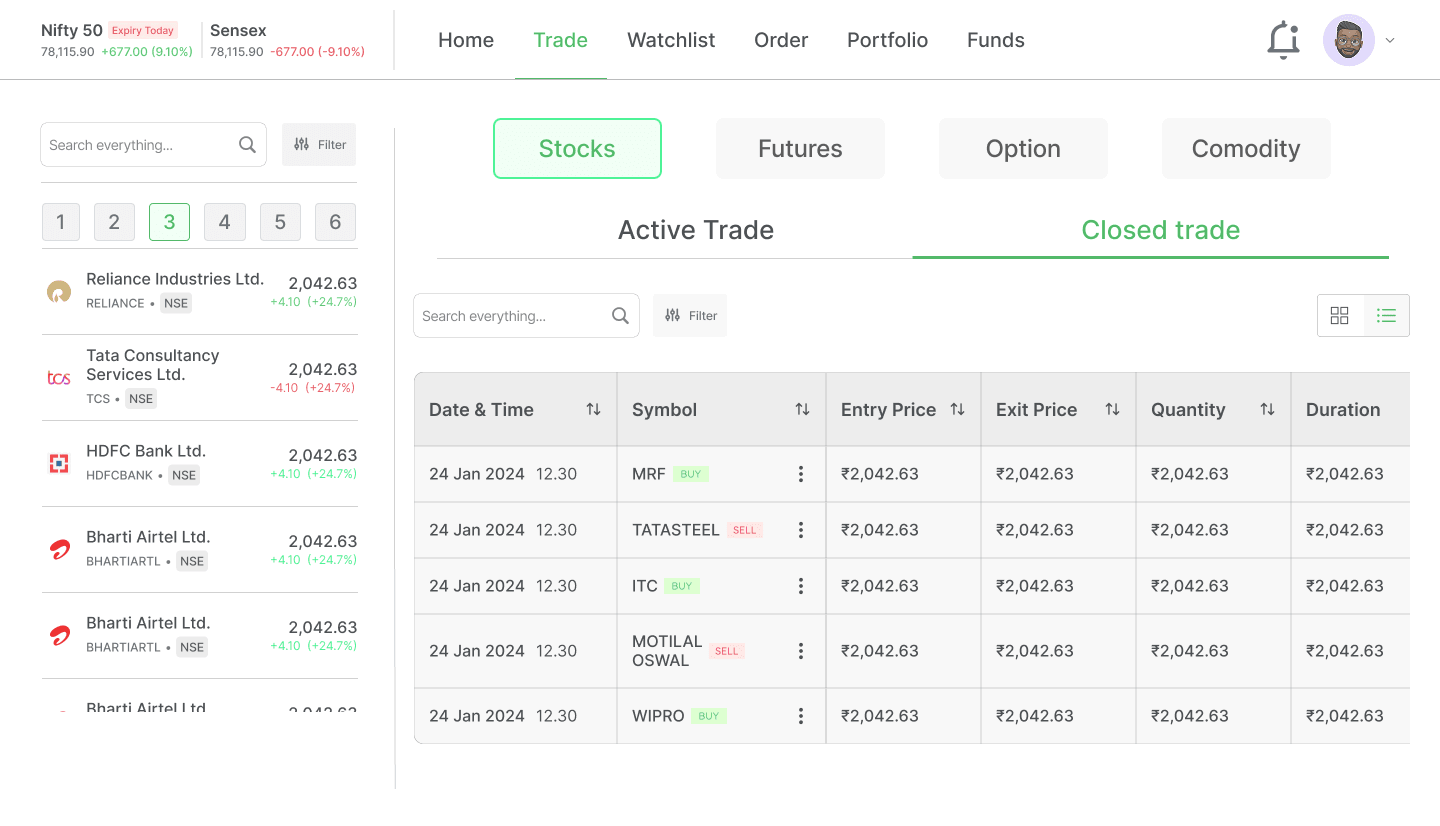Select watchlist page 3

tap(169, 222)
